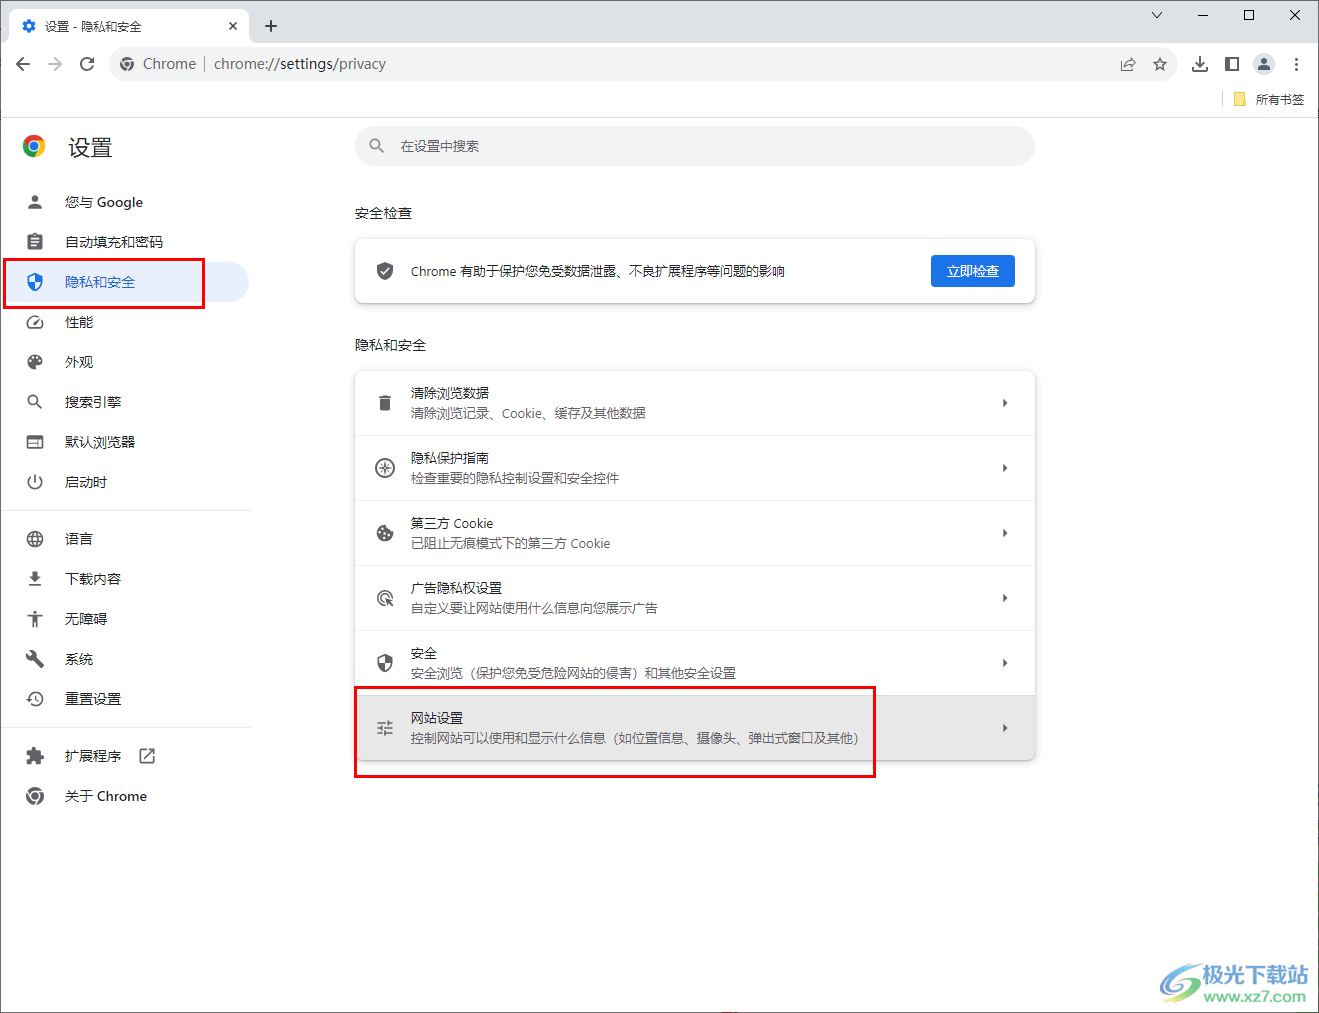Image resolution: width=1319 pixels, height=1013 pixels.
Task: Open 自动填充和密码 in the sidebar
Action: (x=126, y=242)
